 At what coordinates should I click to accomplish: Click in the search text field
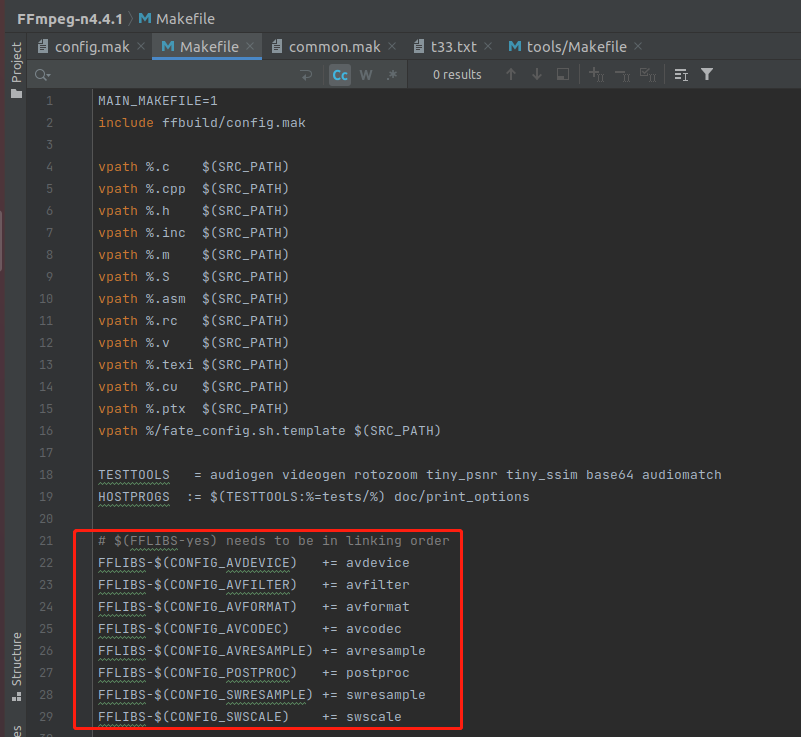pos(170,75)
